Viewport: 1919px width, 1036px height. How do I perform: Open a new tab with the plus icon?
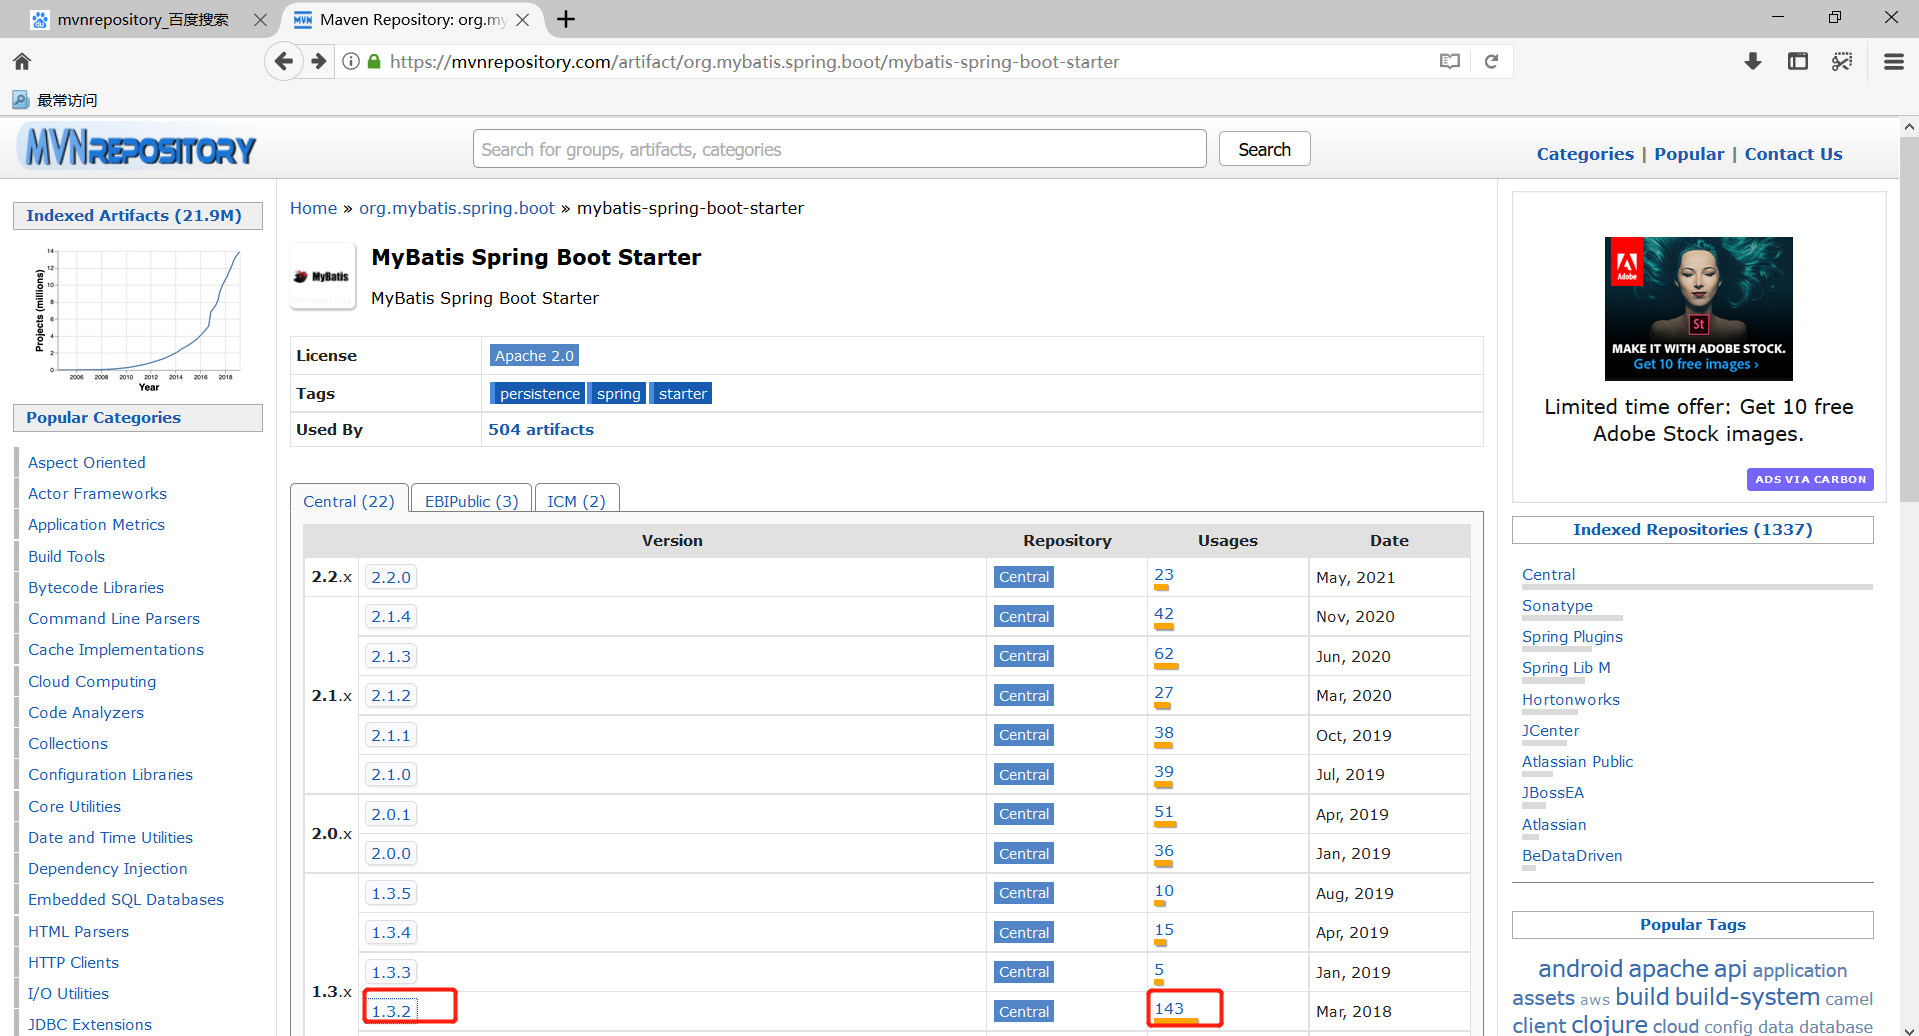[566, 19]
